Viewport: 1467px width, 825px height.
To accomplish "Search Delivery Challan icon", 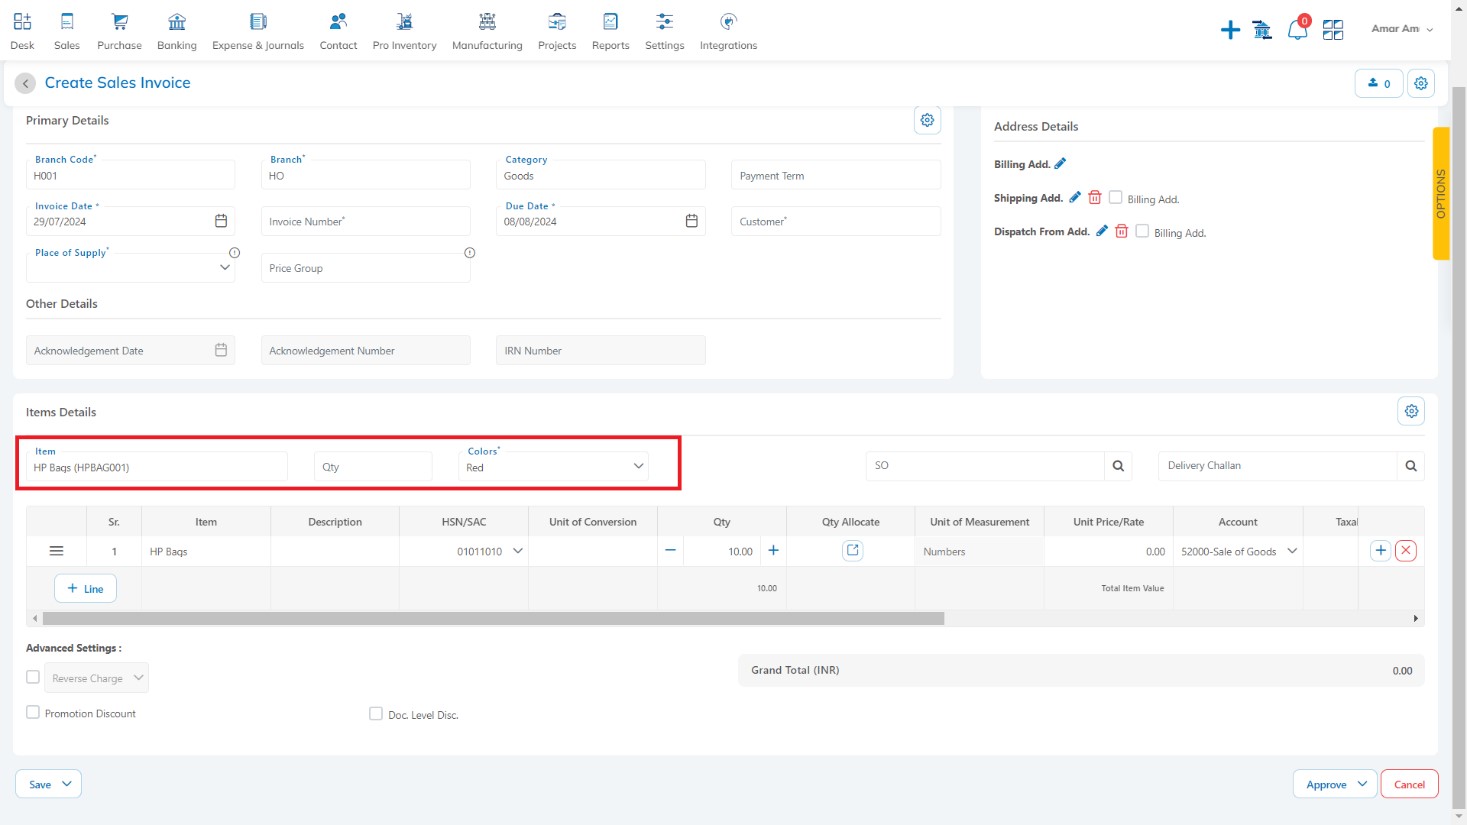I will point(1411,465).
